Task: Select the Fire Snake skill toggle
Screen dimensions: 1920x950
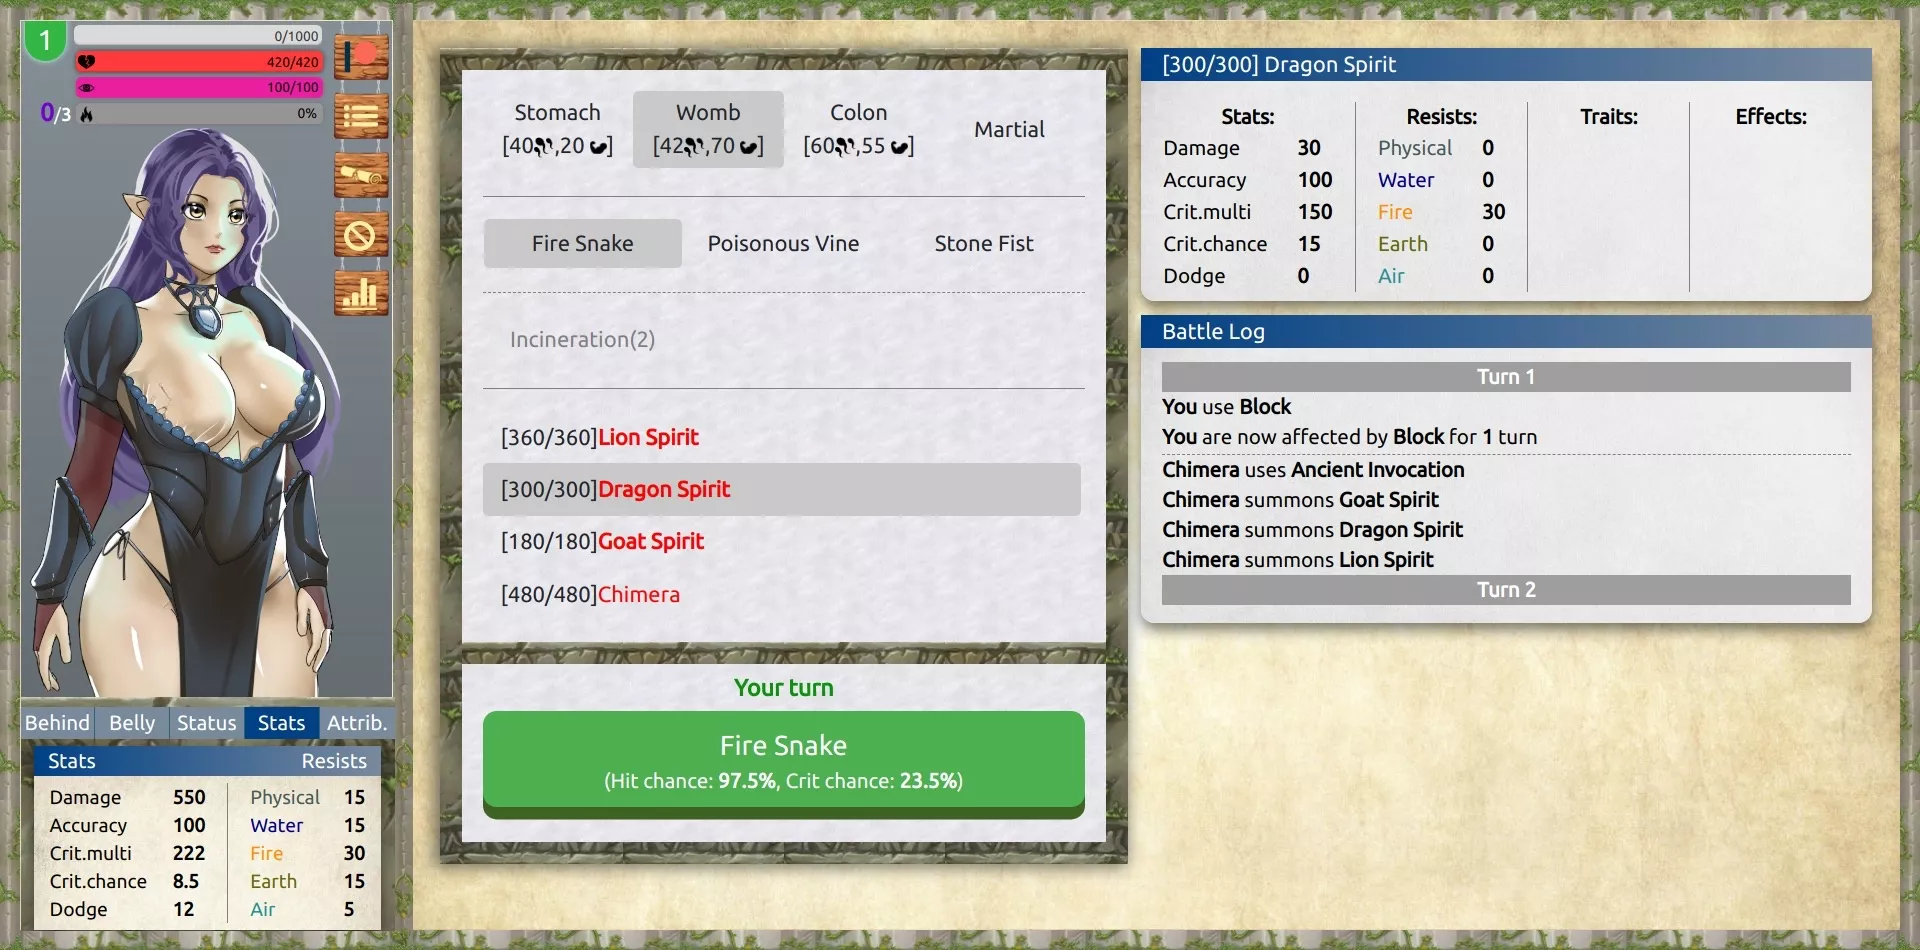Action: [582, 243]
